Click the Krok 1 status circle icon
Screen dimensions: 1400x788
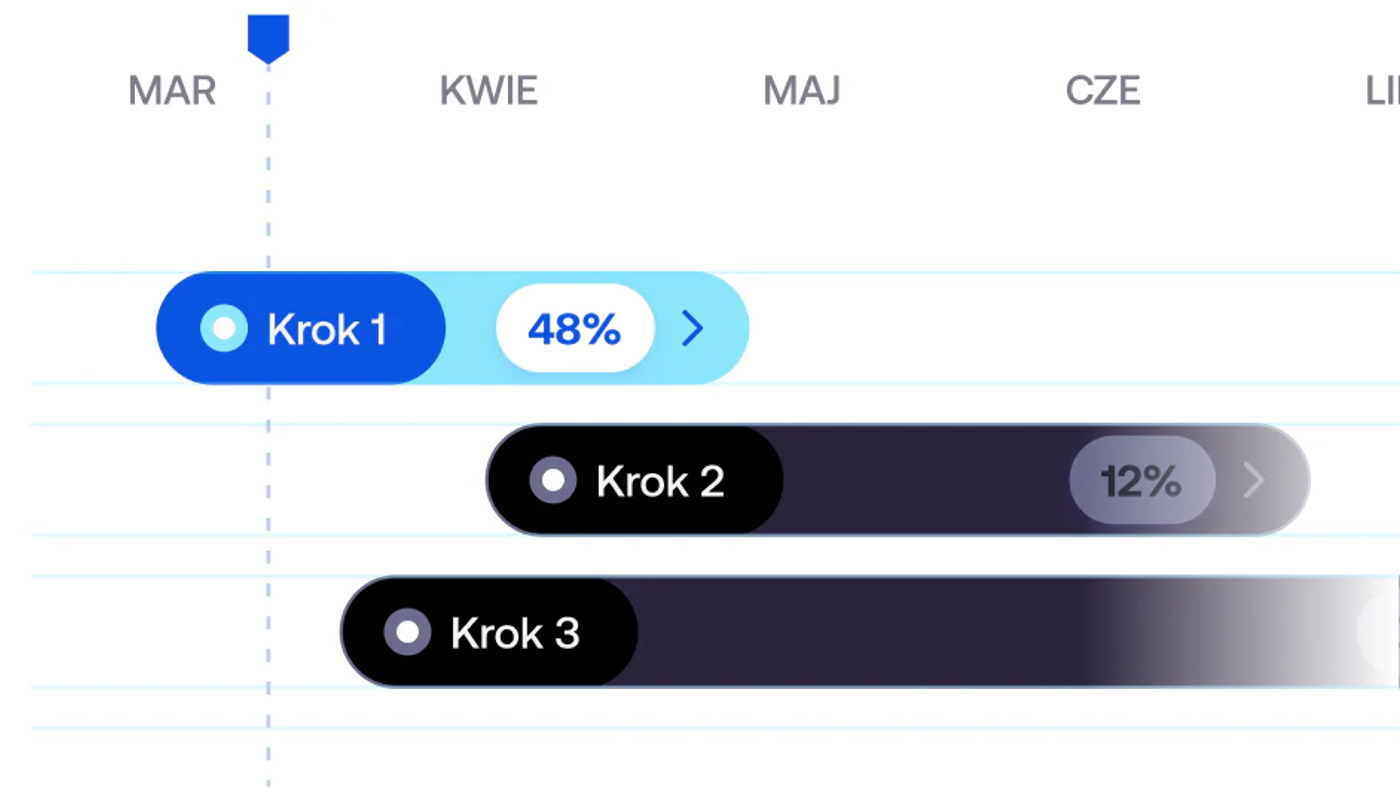click(x=224, y=328)
